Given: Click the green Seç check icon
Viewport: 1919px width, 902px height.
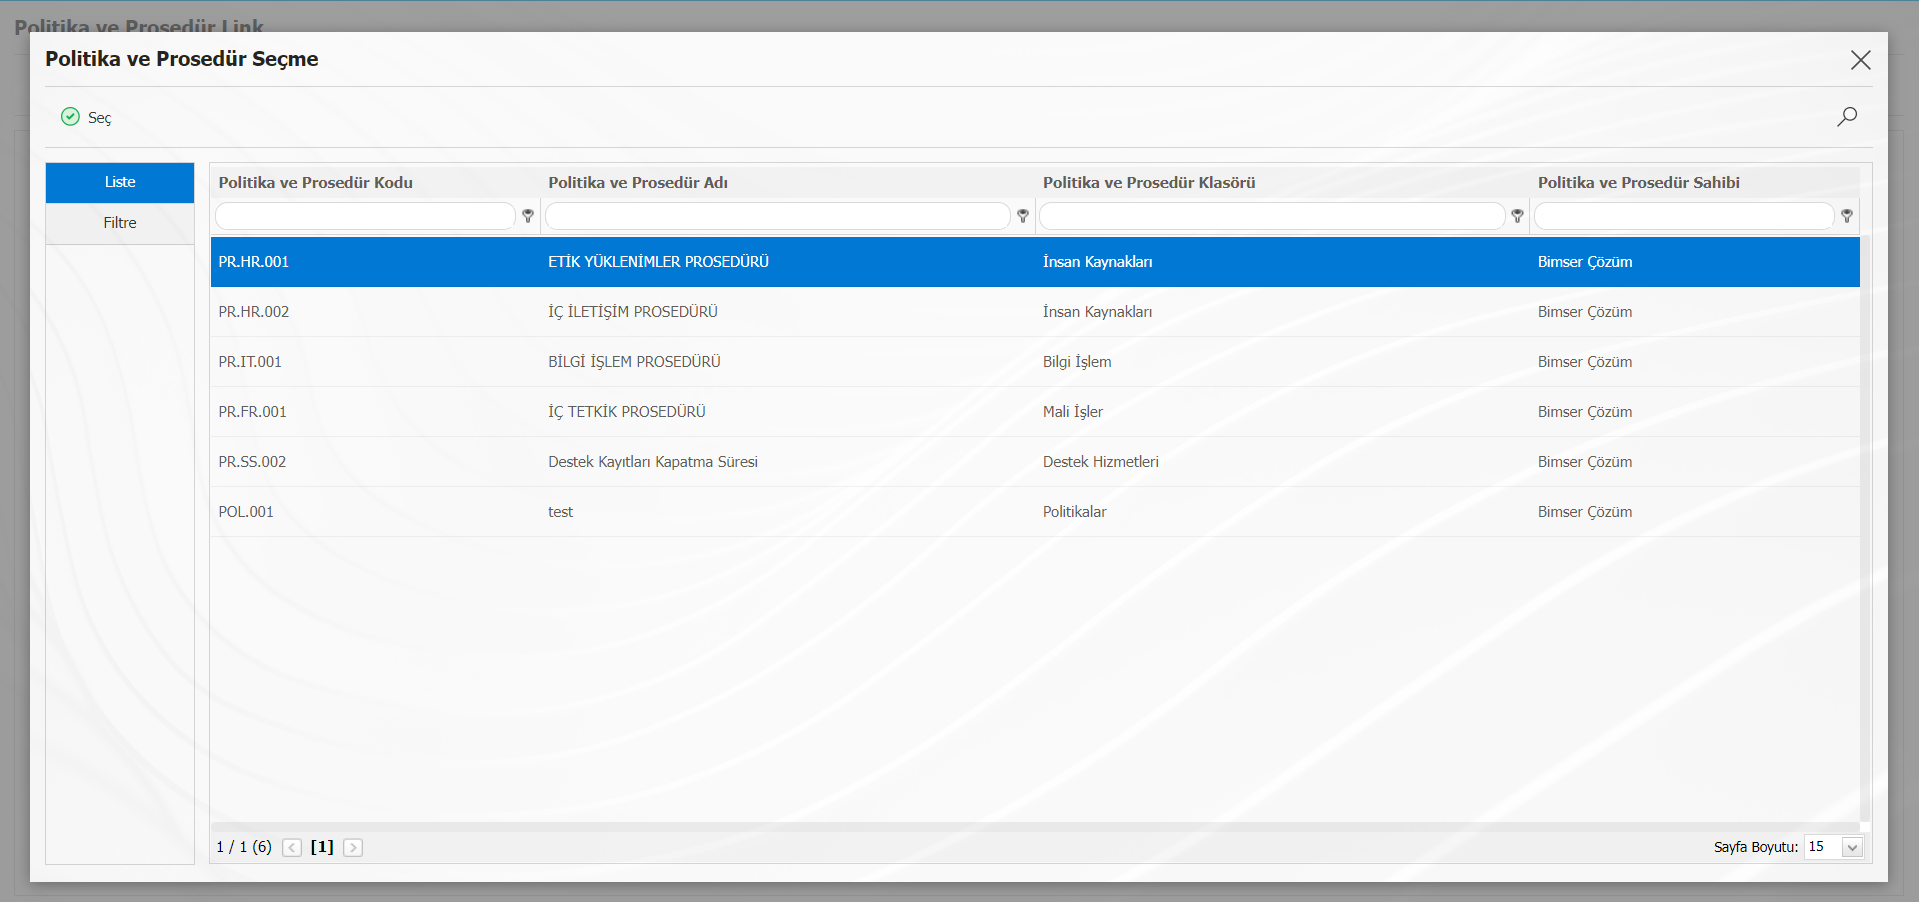Looking at the screenshot, I should (x=70, y=117).
